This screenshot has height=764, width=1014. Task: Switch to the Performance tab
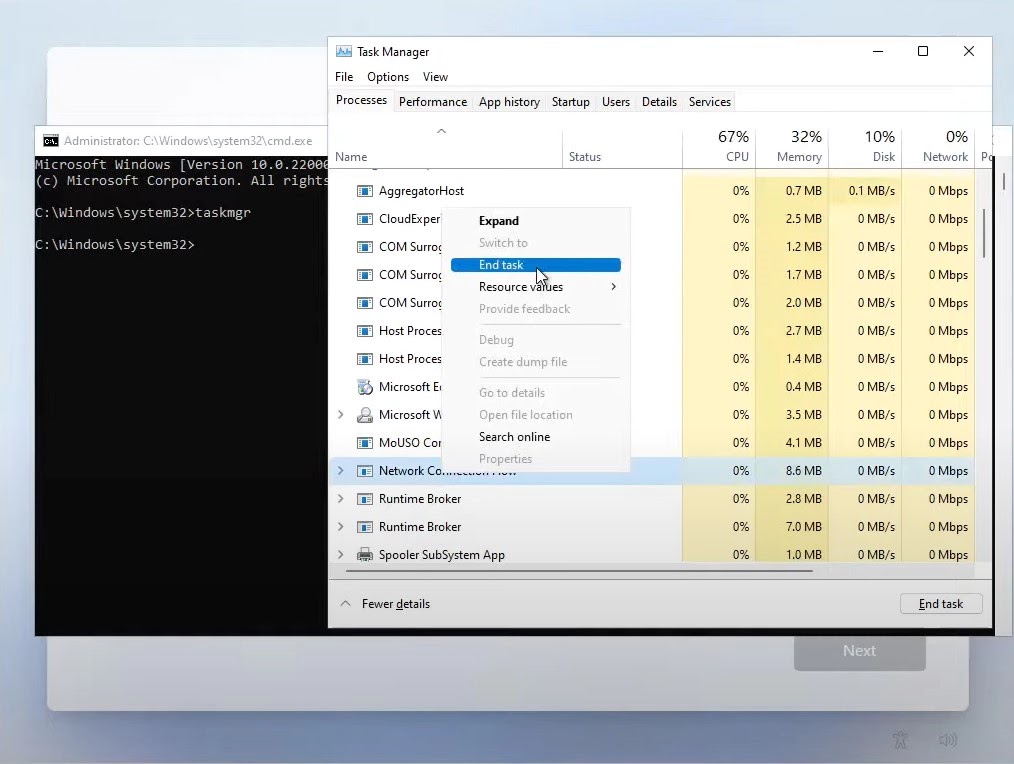(x=433, y=102)
